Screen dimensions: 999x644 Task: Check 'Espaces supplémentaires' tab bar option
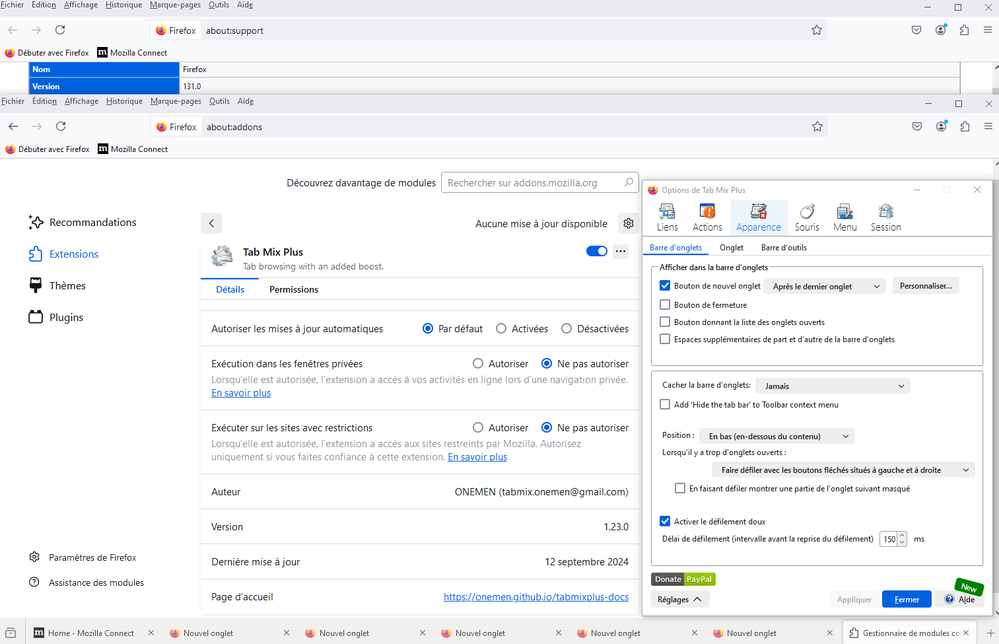click(665, 339)
